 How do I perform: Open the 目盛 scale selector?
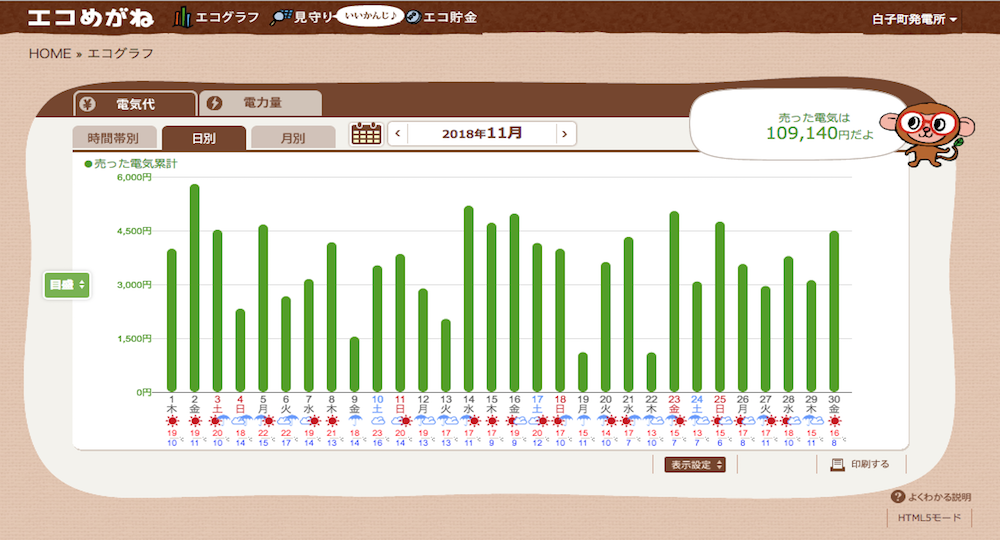67,284
